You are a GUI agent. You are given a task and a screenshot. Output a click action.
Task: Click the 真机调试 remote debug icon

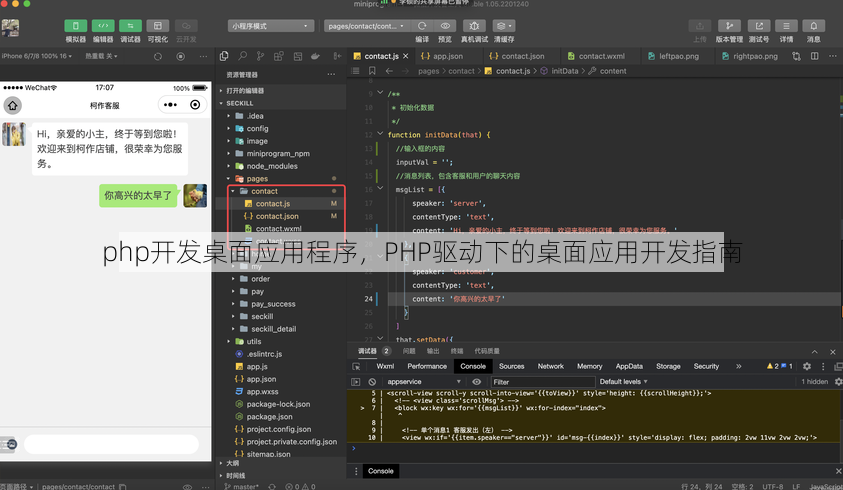pos(474,26)
